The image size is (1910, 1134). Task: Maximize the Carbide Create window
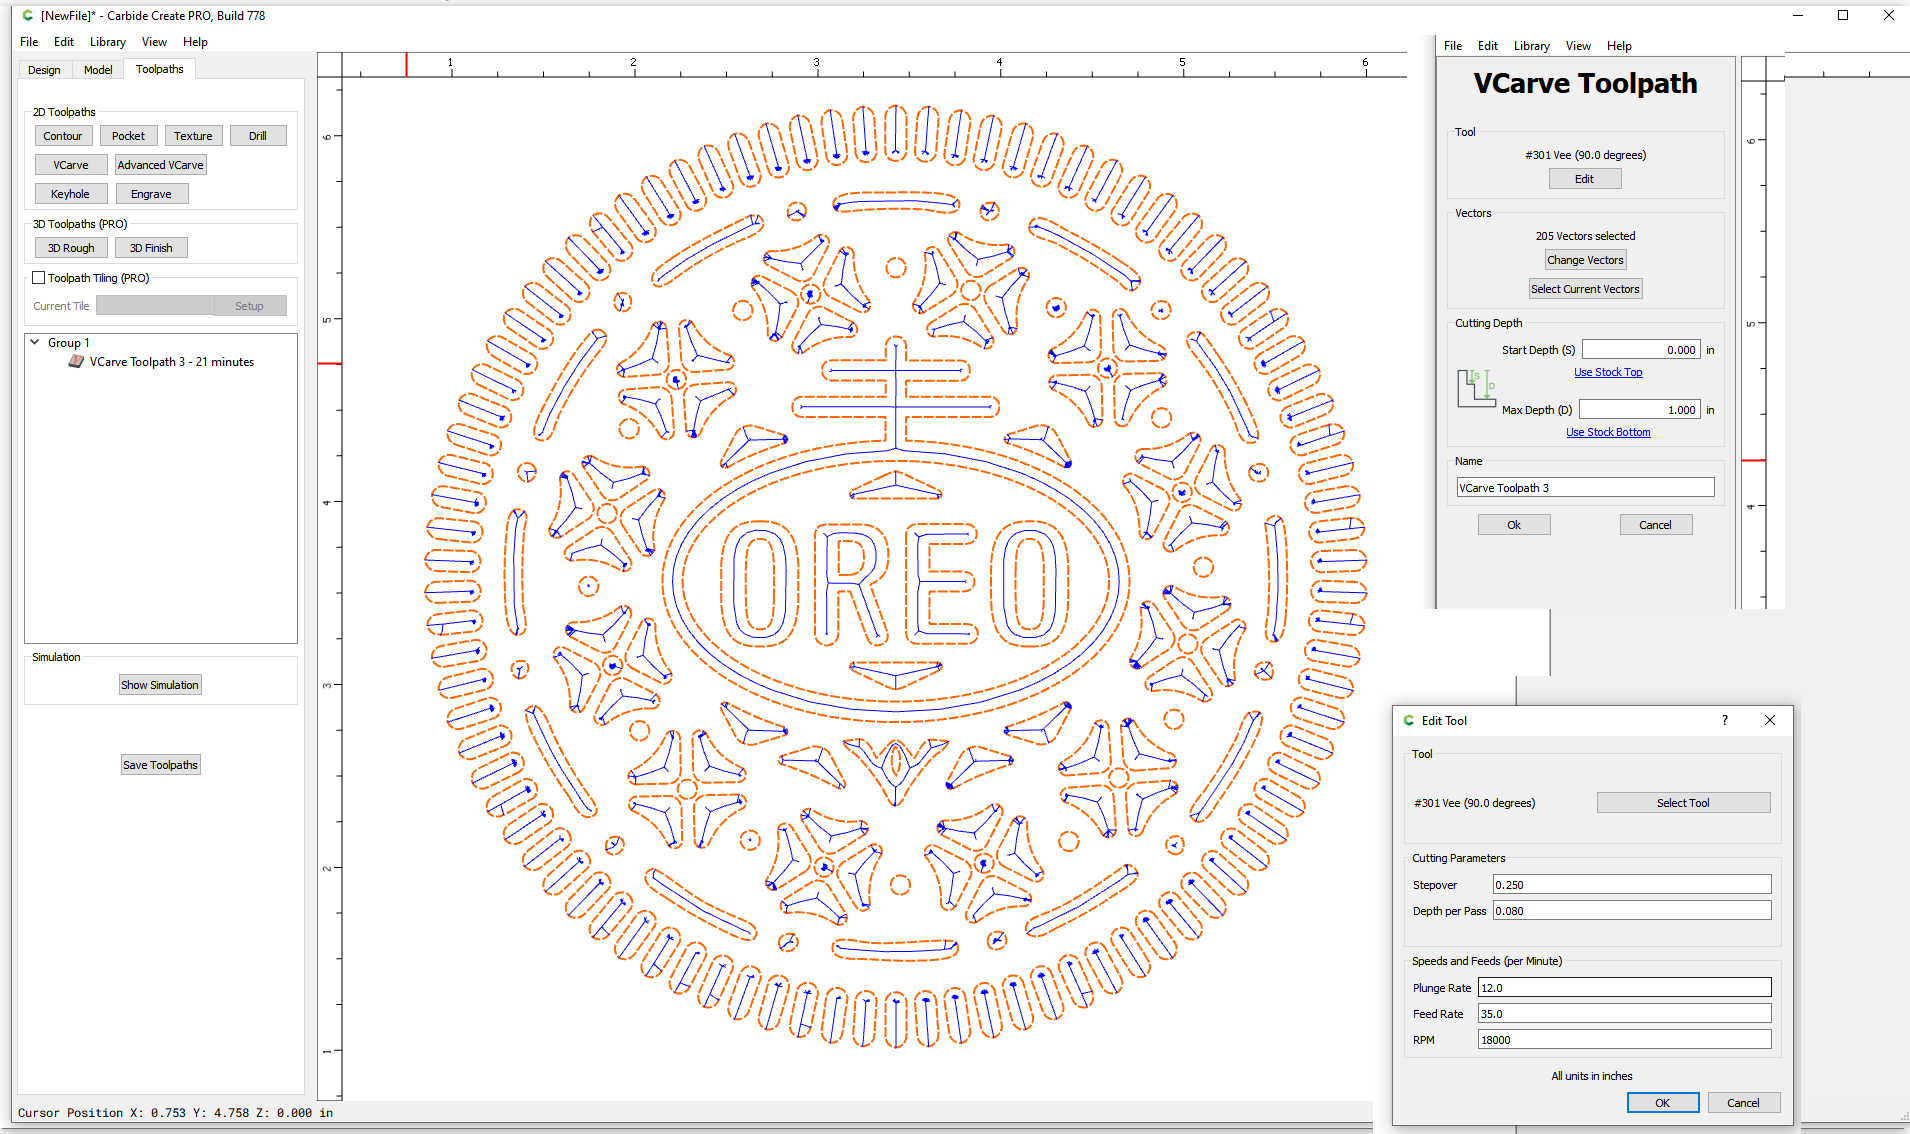[1842, 15]
